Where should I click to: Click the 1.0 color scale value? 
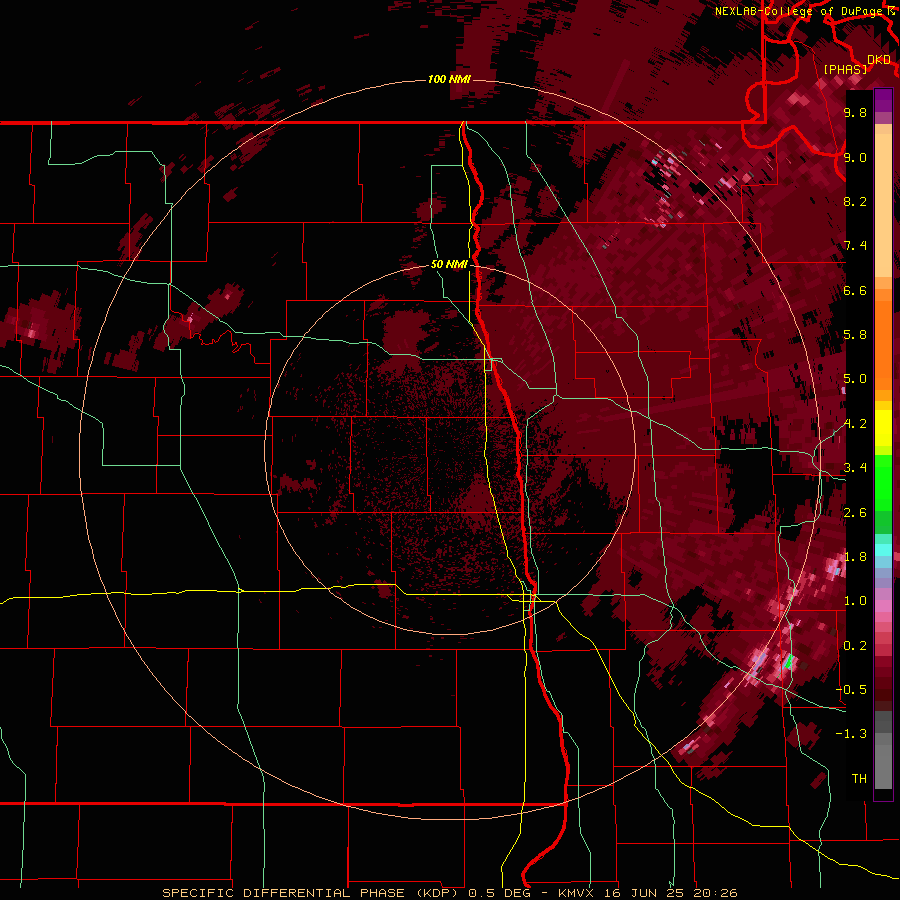(855, 601)
